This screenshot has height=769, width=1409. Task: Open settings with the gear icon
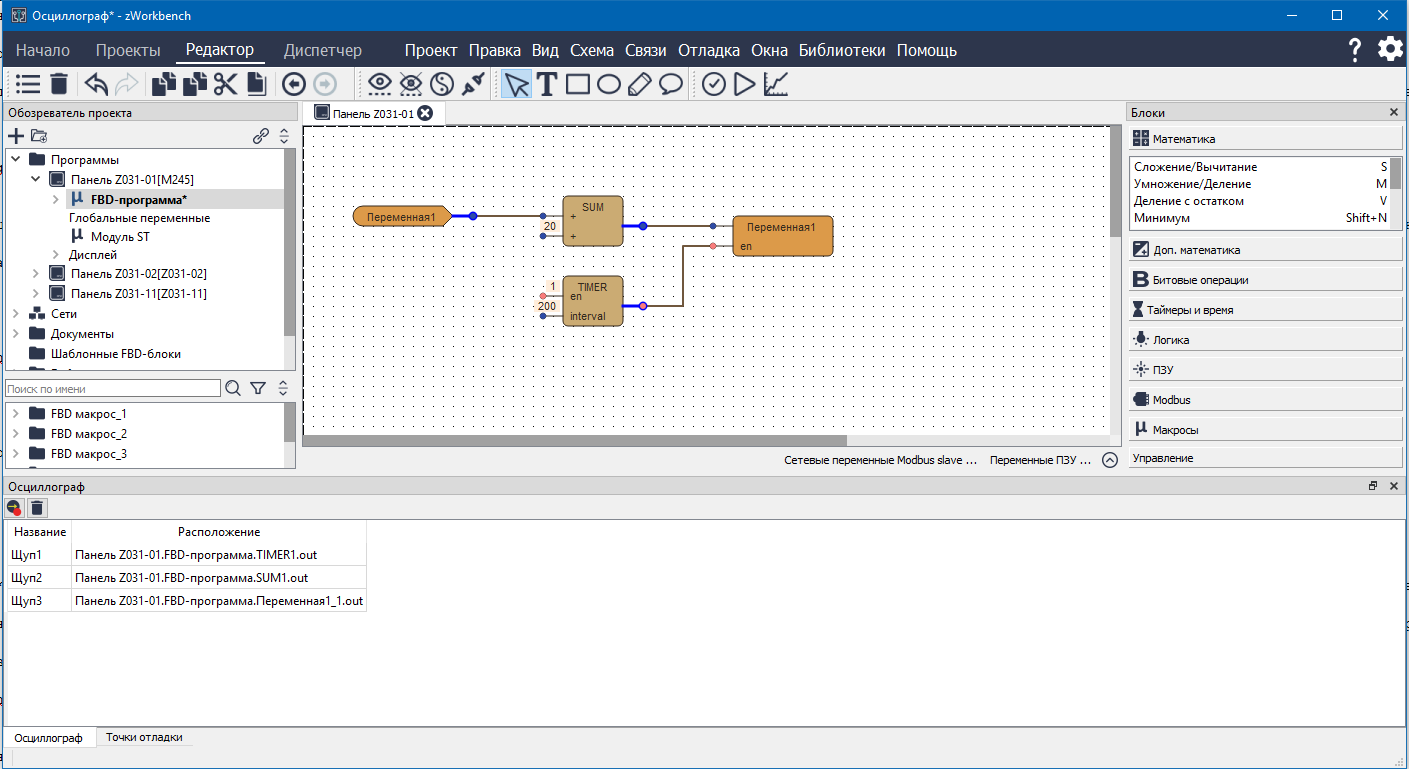pyautogui.click(x=1390, y=50)
